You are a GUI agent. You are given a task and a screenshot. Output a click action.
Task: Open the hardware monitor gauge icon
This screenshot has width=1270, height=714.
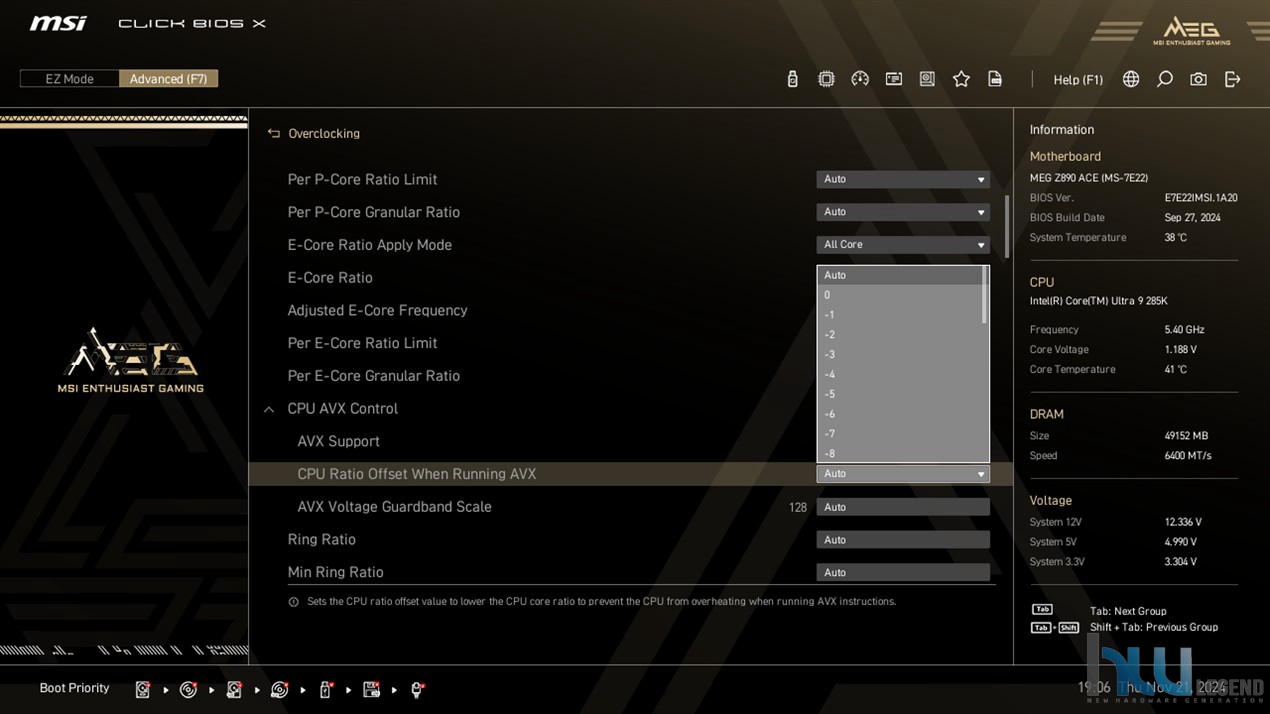(x=860, y=79)
